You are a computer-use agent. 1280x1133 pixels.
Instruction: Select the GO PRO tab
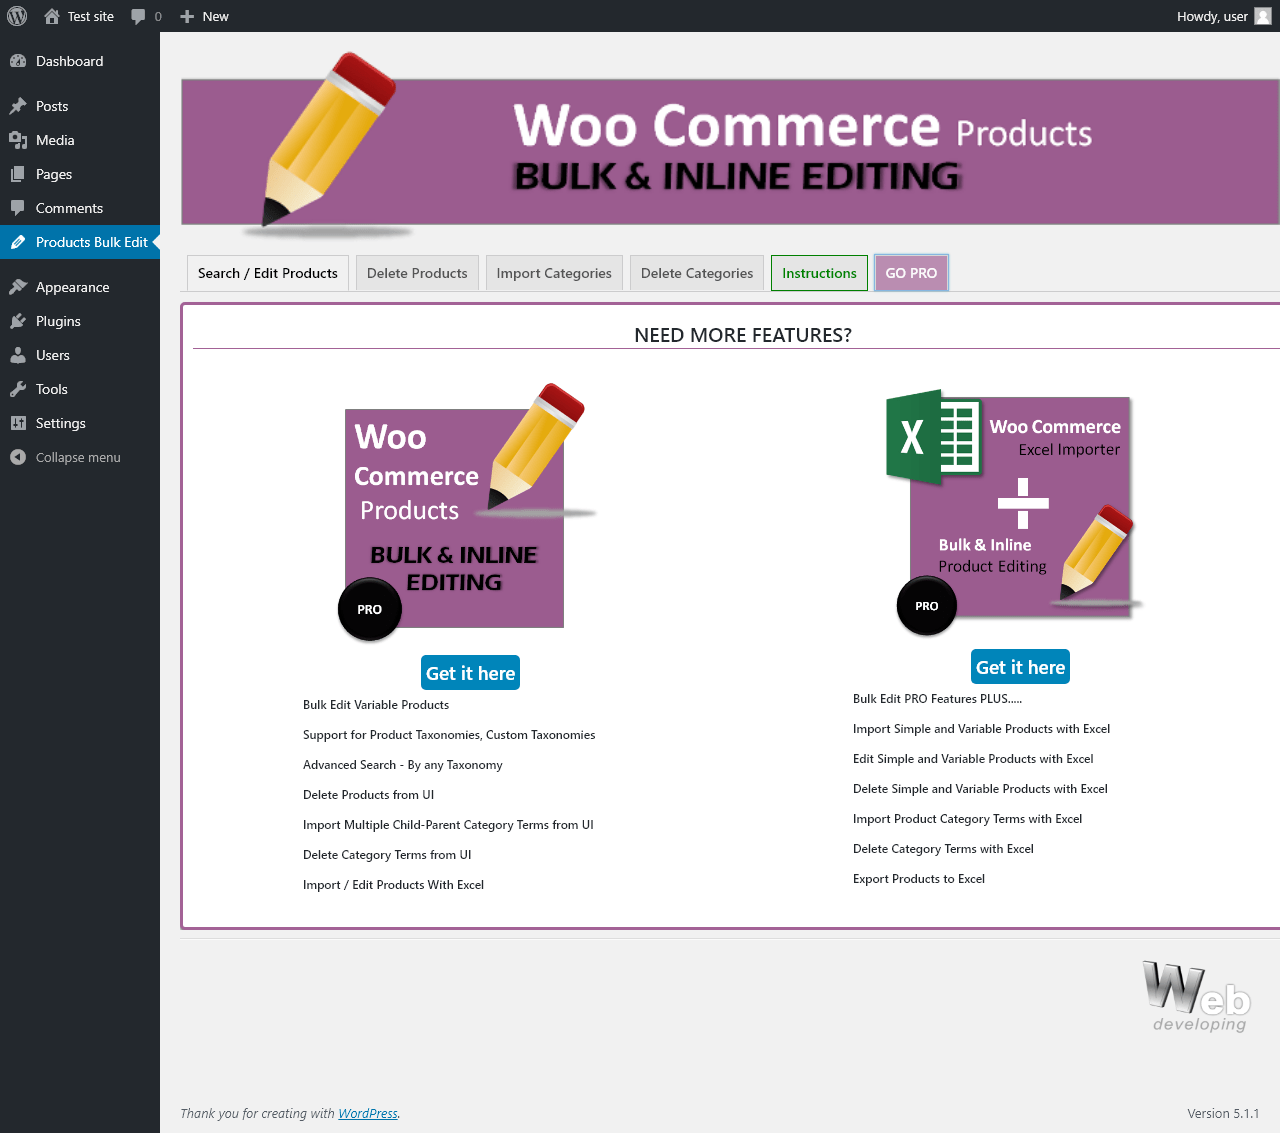pos(911,273)
